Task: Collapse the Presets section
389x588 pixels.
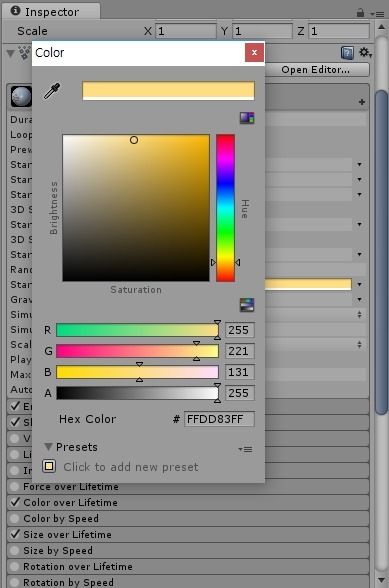Action: (x=48, y=447)
